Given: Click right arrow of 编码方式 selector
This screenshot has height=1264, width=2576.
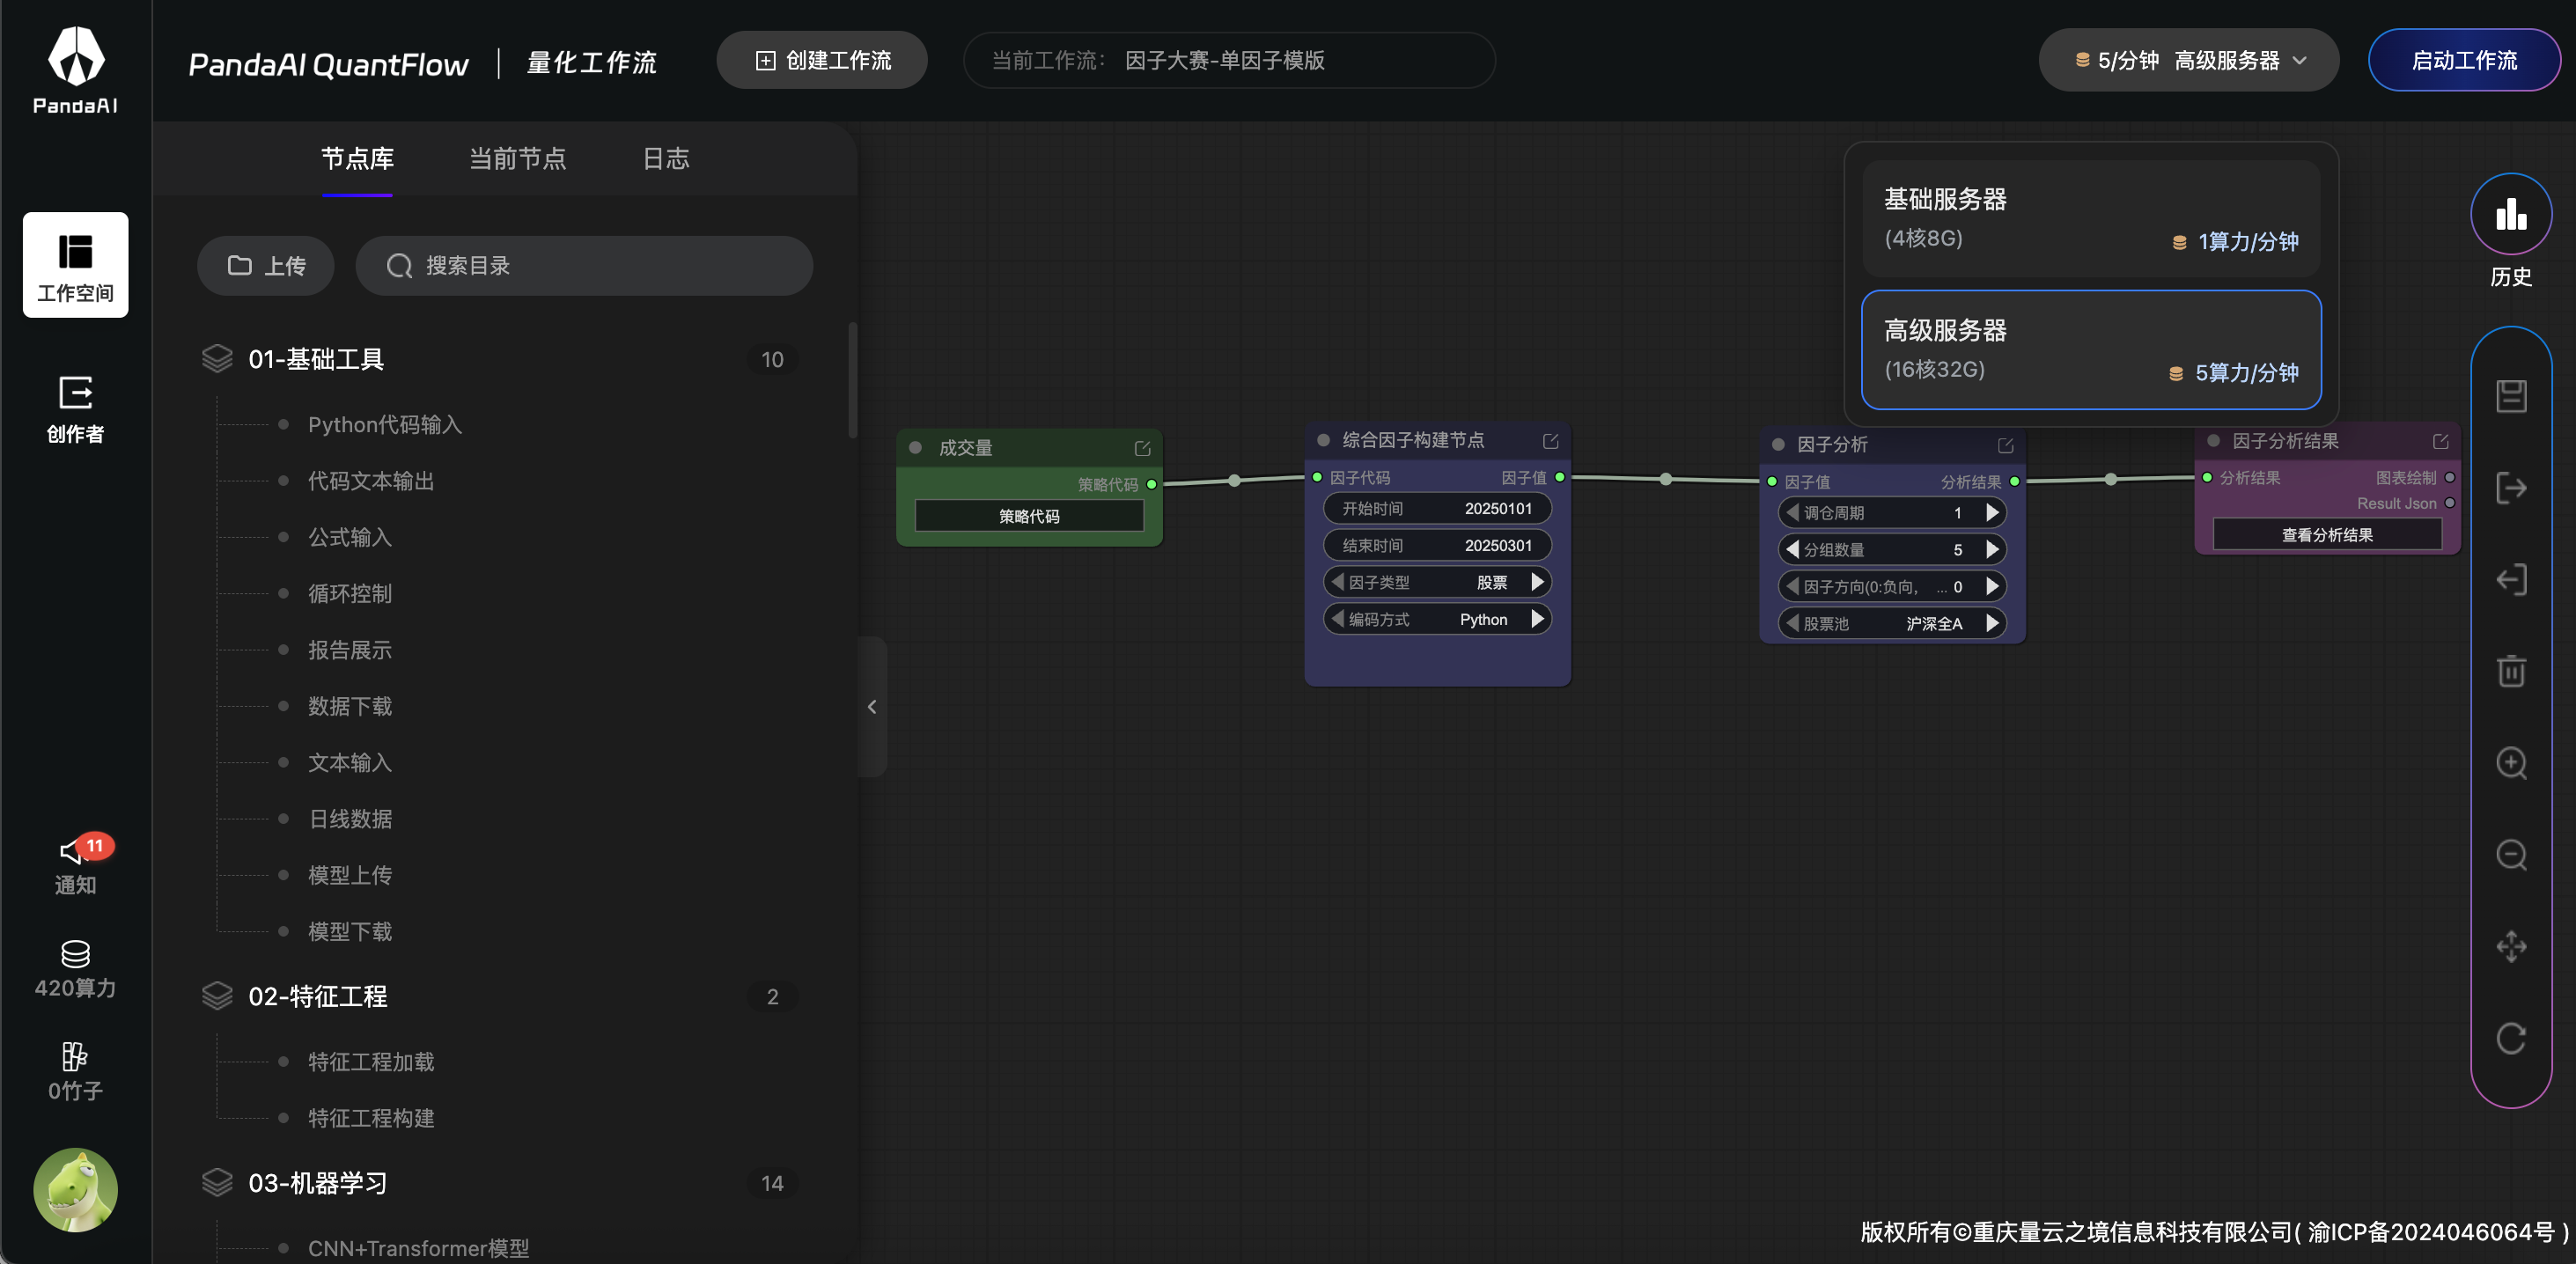Looking at the screenshot, I should (1537, 619).
